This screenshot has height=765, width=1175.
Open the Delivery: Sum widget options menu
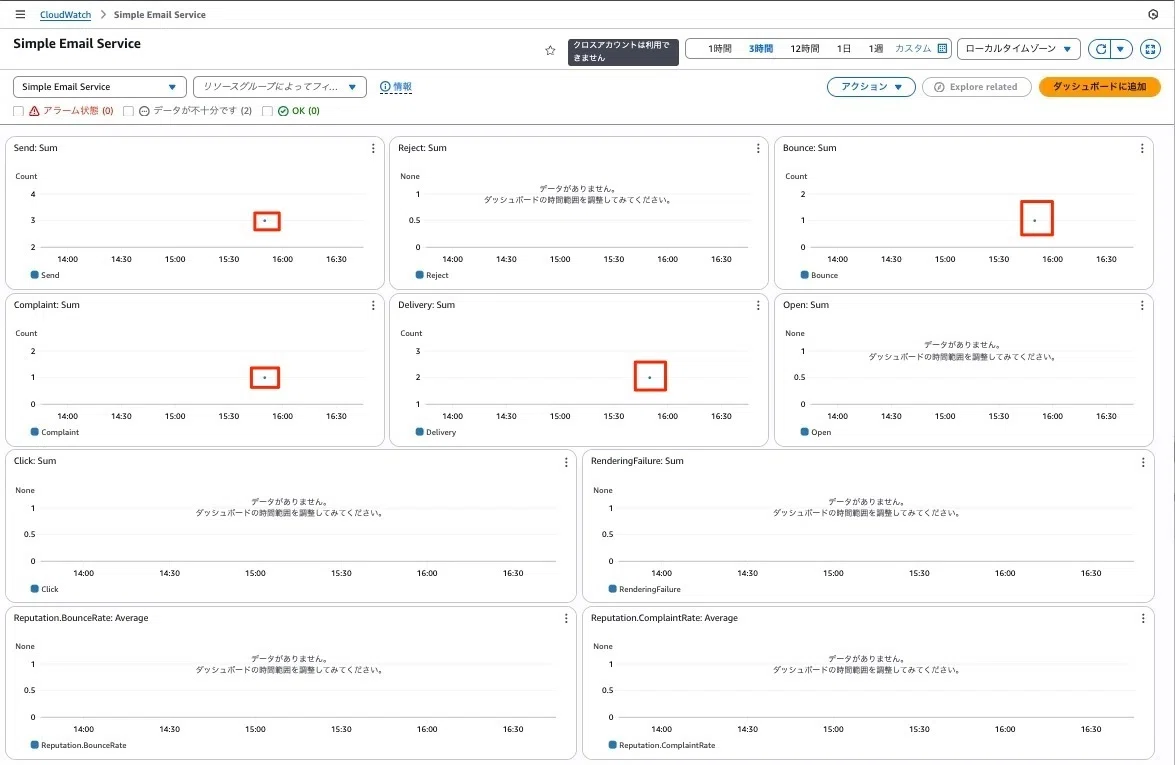758,306
